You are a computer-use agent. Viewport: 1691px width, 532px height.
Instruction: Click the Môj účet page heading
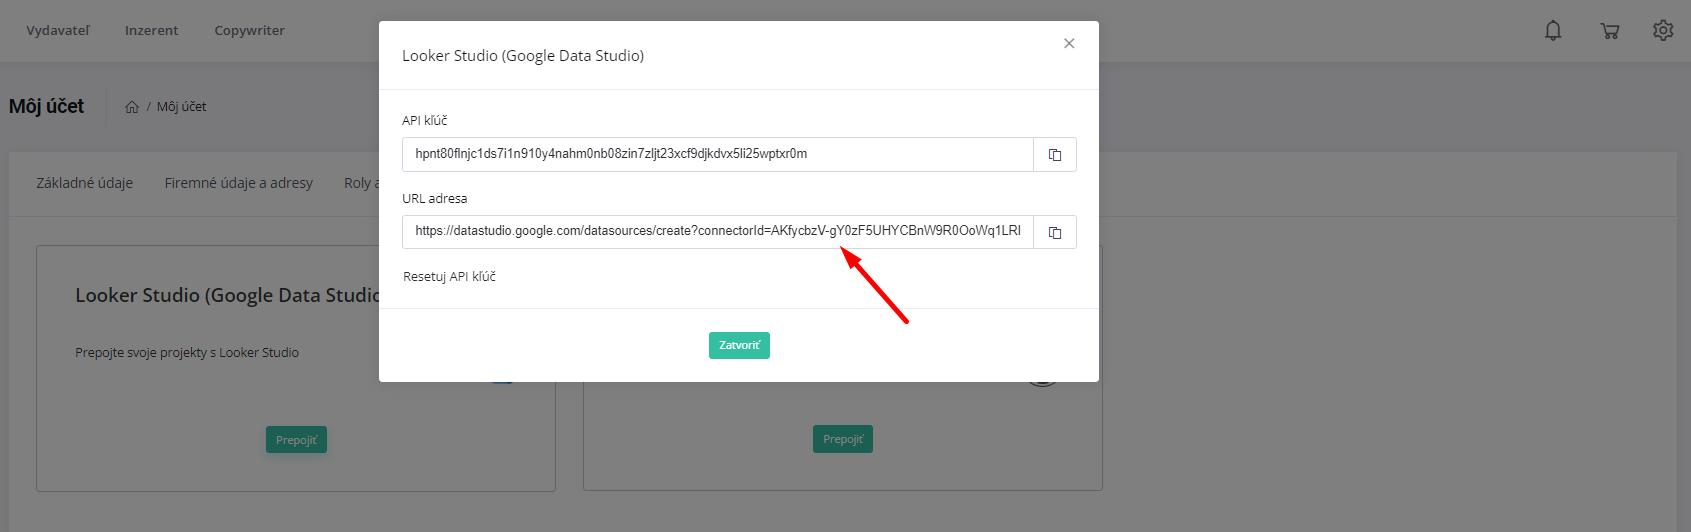point(47,106)
